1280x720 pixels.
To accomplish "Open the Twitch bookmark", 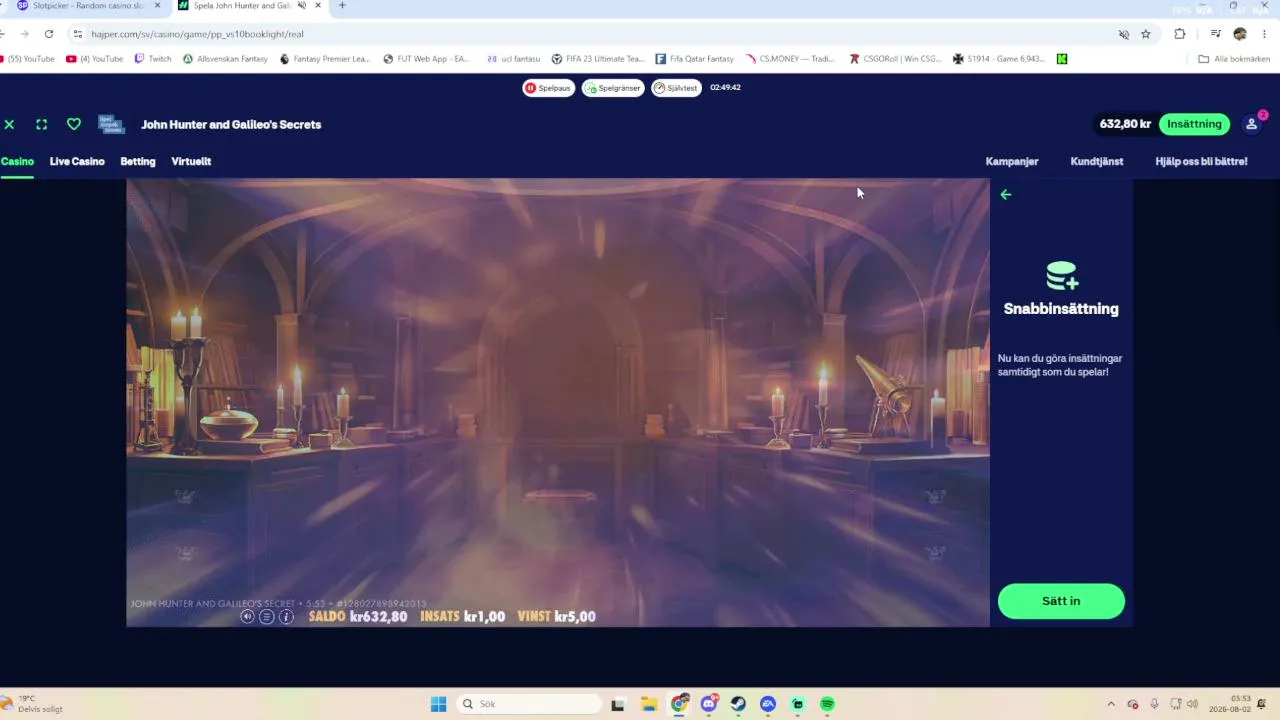I will (x=153, y=59).
